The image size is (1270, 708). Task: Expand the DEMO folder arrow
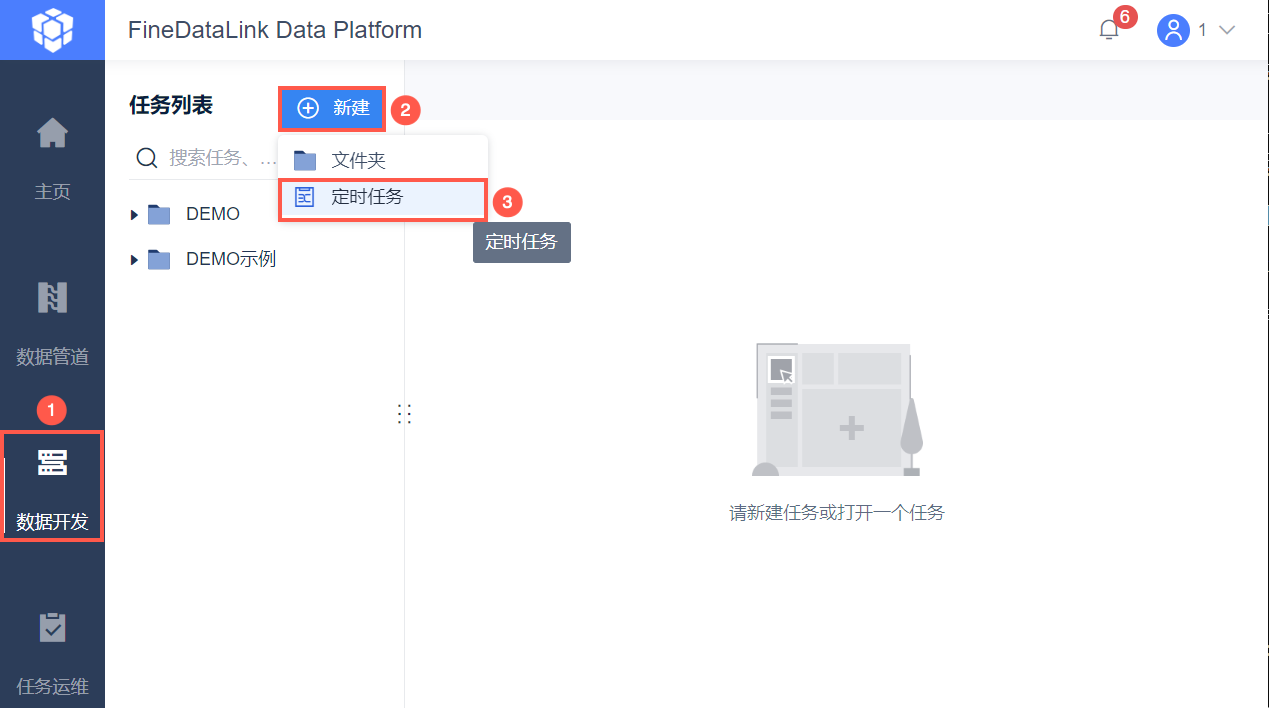coord(135,215)
